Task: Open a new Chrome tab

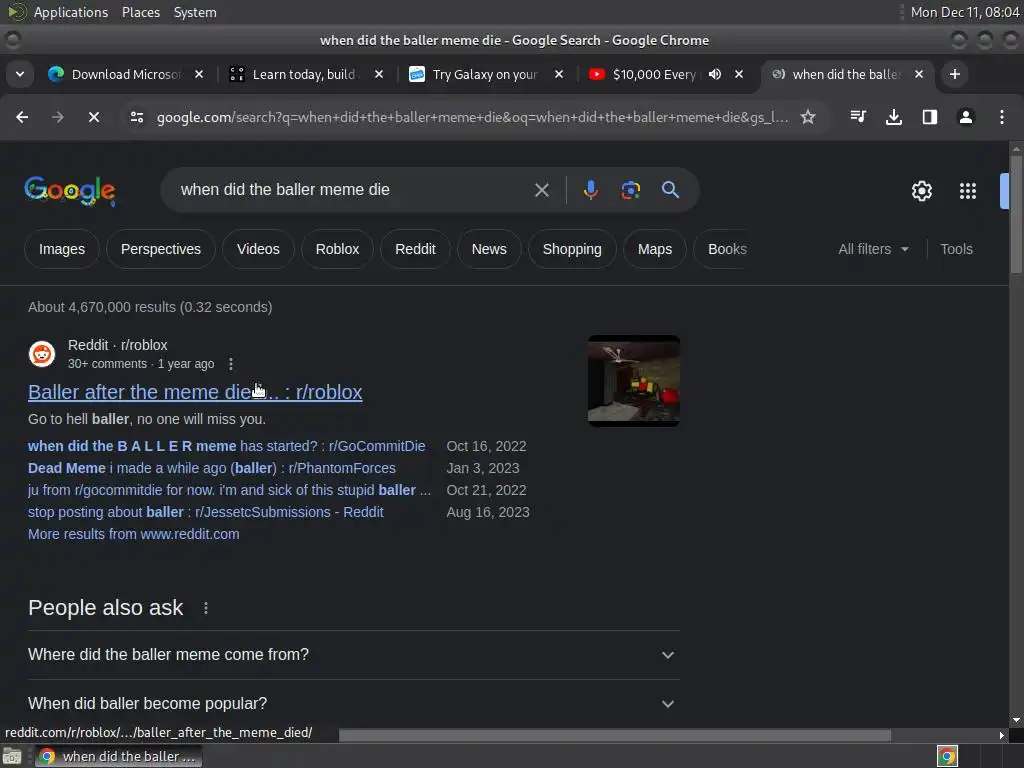Action: point(954,74)
